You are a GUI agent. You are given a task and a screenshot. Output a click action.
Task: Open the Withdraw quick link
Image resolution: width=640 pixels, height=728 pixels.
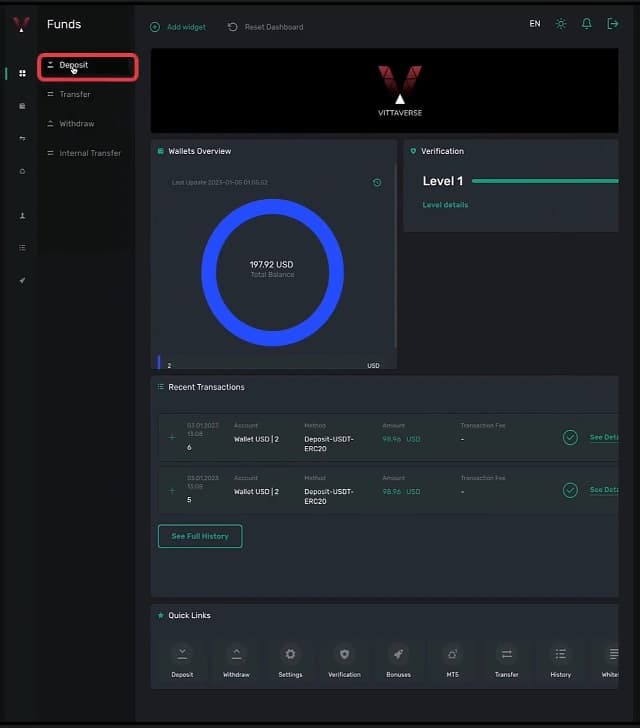[x=236, y=662]
